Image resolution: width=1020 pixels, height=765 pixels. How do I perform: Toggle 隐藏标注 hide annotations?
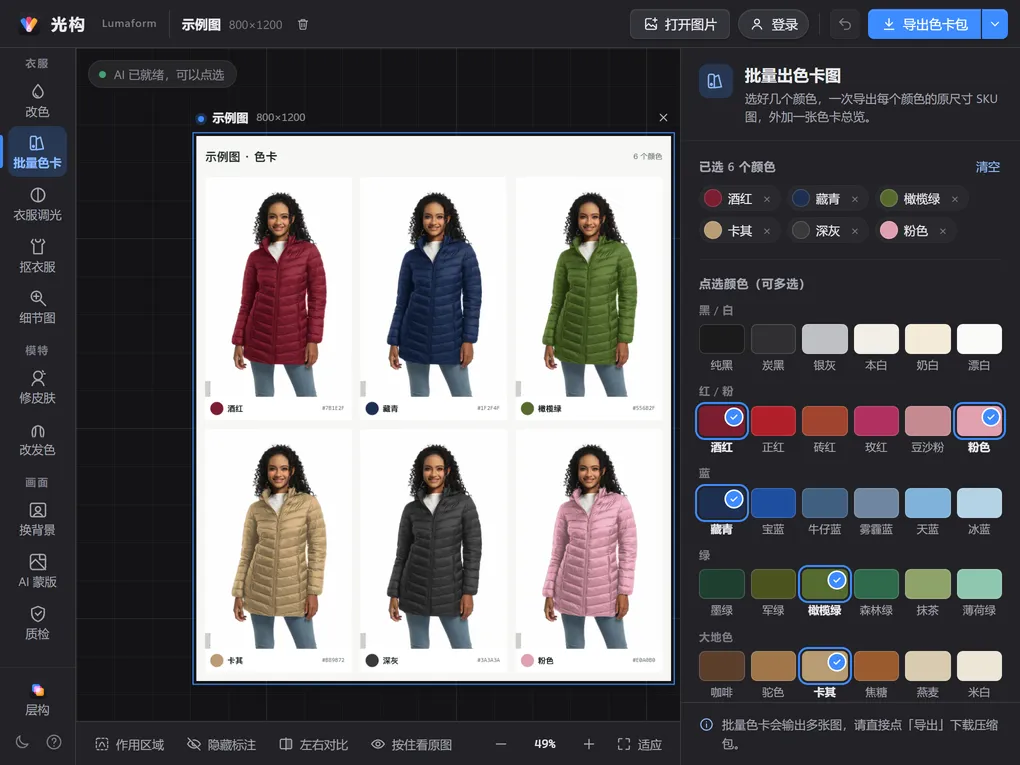coord(221,744)
